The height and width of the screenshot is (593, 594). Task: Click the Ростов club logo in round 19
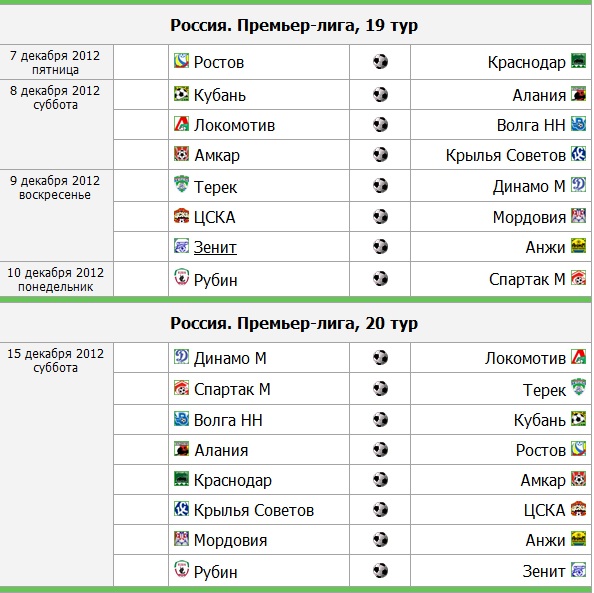[181, 61]
